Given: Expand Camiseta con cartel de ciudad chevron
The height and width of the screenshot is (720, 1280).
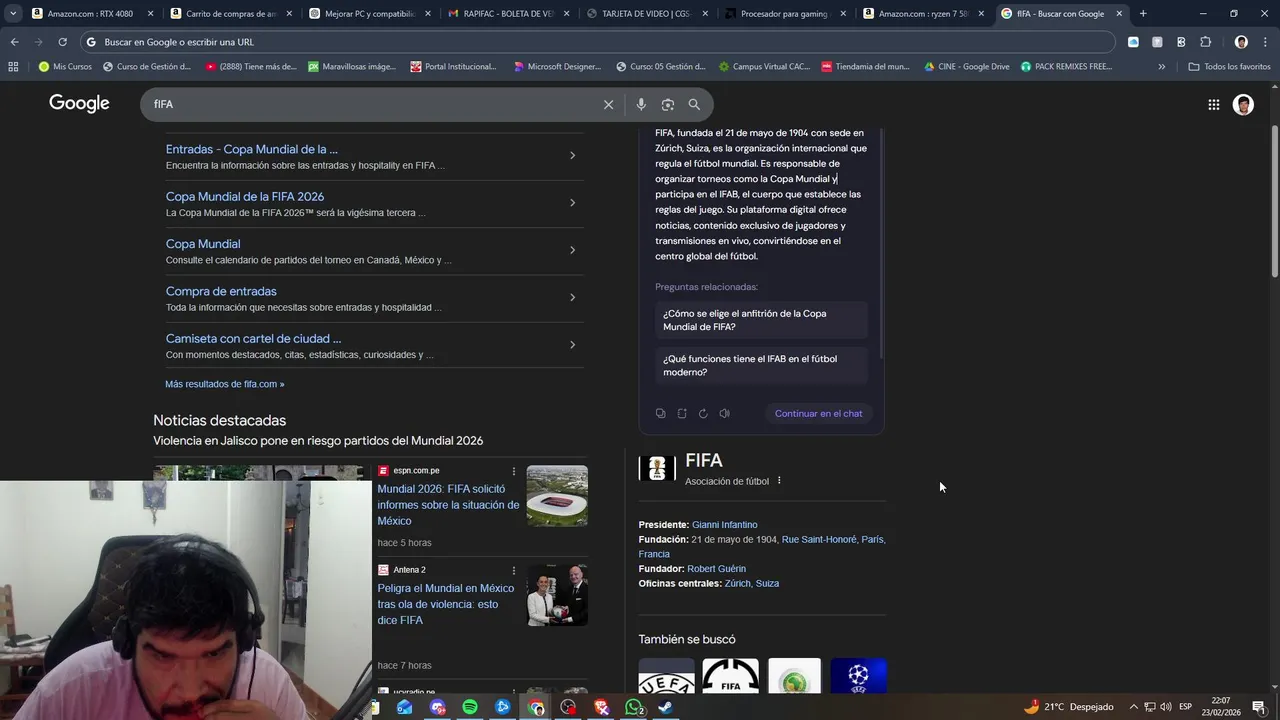Looking at the screenshot, I should click(572, 345).
